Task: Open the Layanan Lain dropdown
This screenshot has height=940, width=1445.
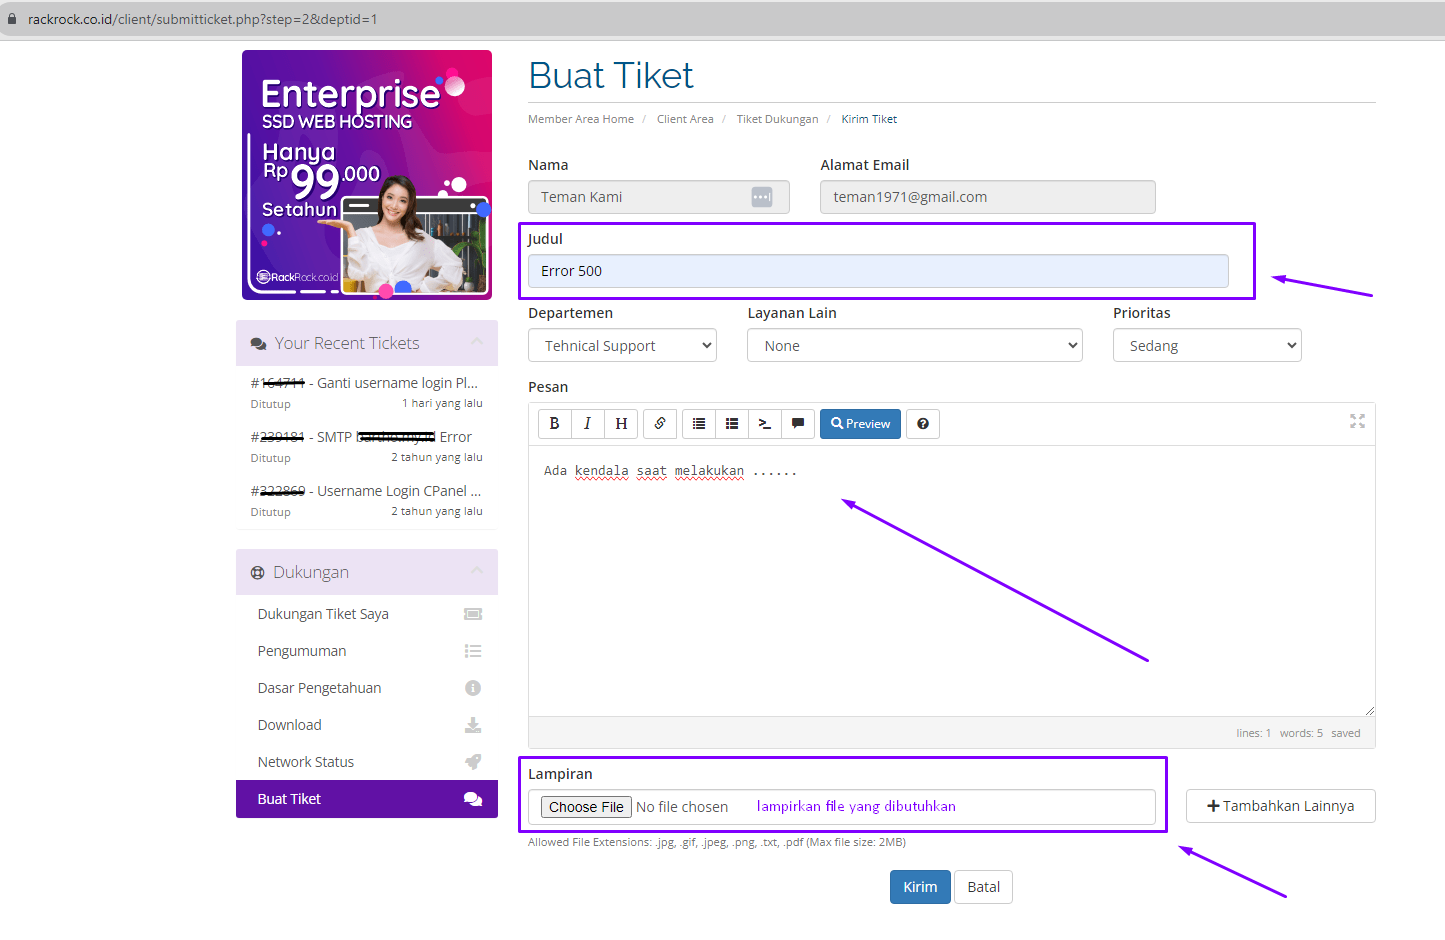Action: [914, 346]
